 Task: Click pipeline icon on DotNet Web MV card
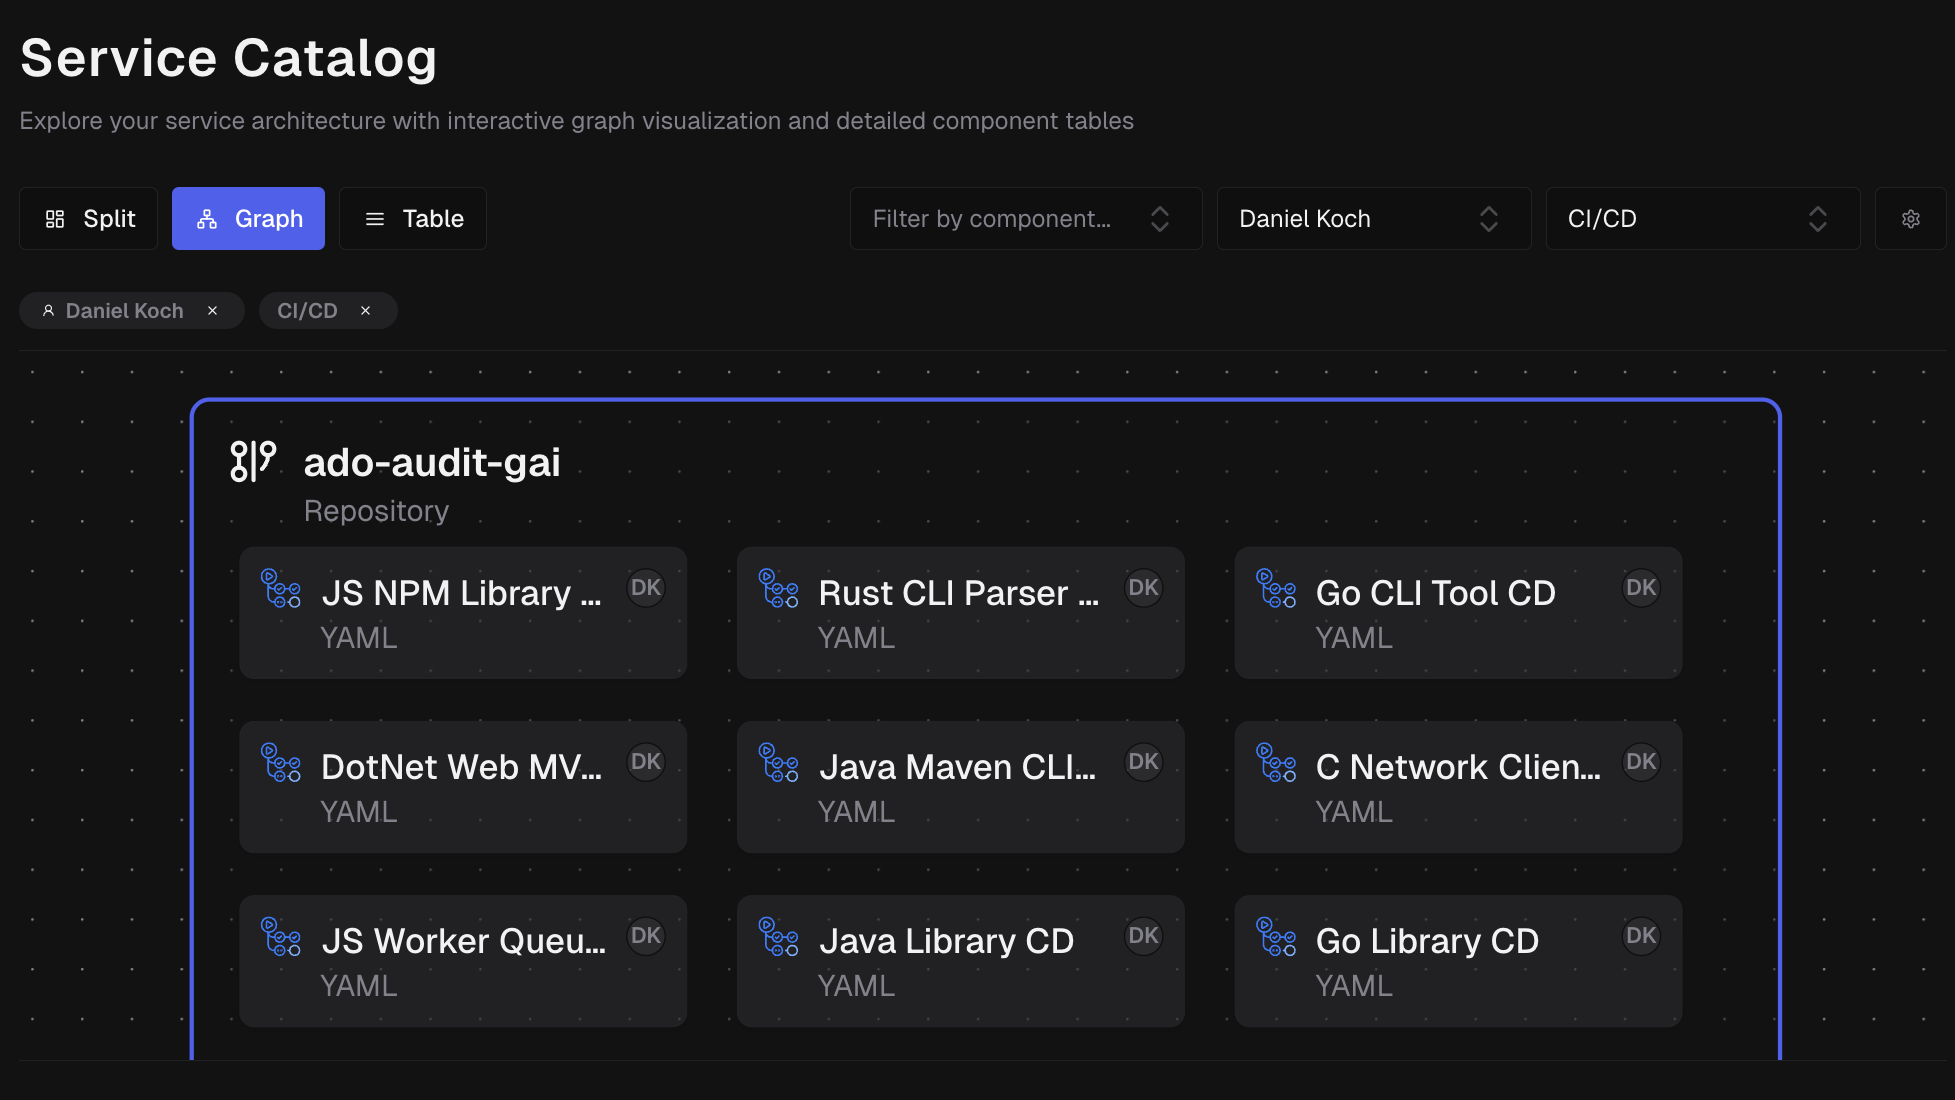point(281,763)
